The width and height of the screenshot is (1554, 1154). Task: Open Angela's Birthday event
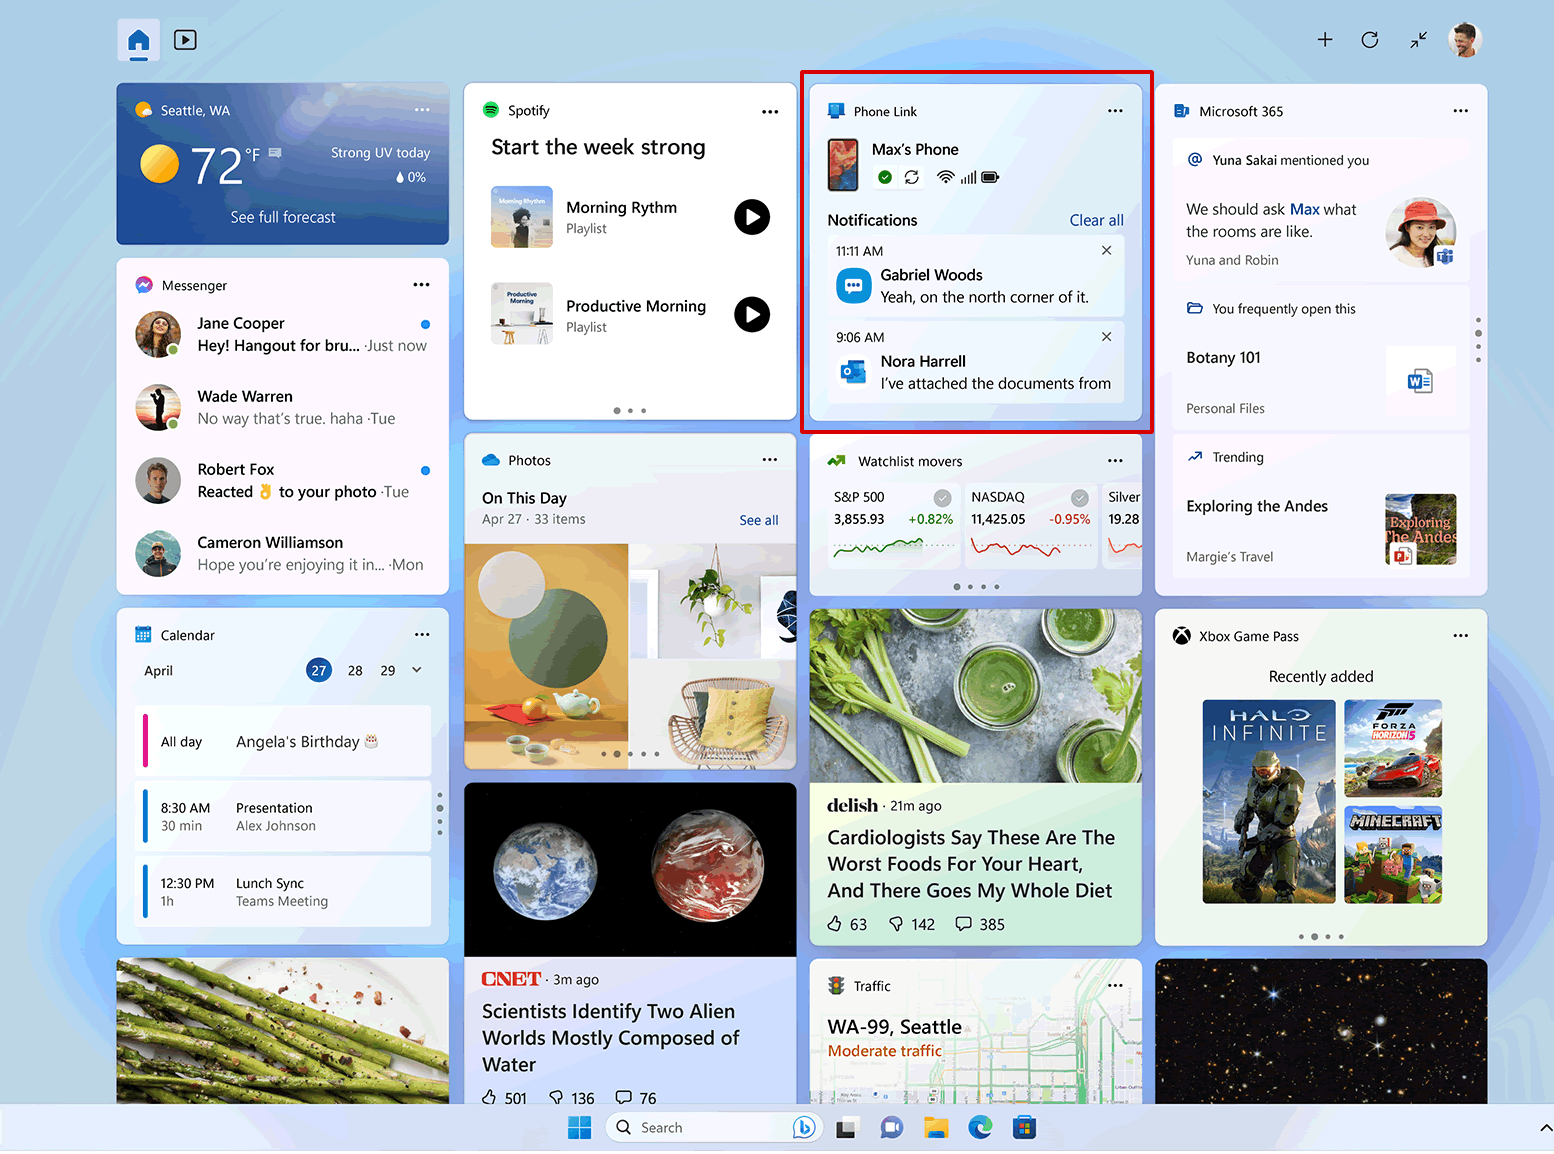coord(283,741)
